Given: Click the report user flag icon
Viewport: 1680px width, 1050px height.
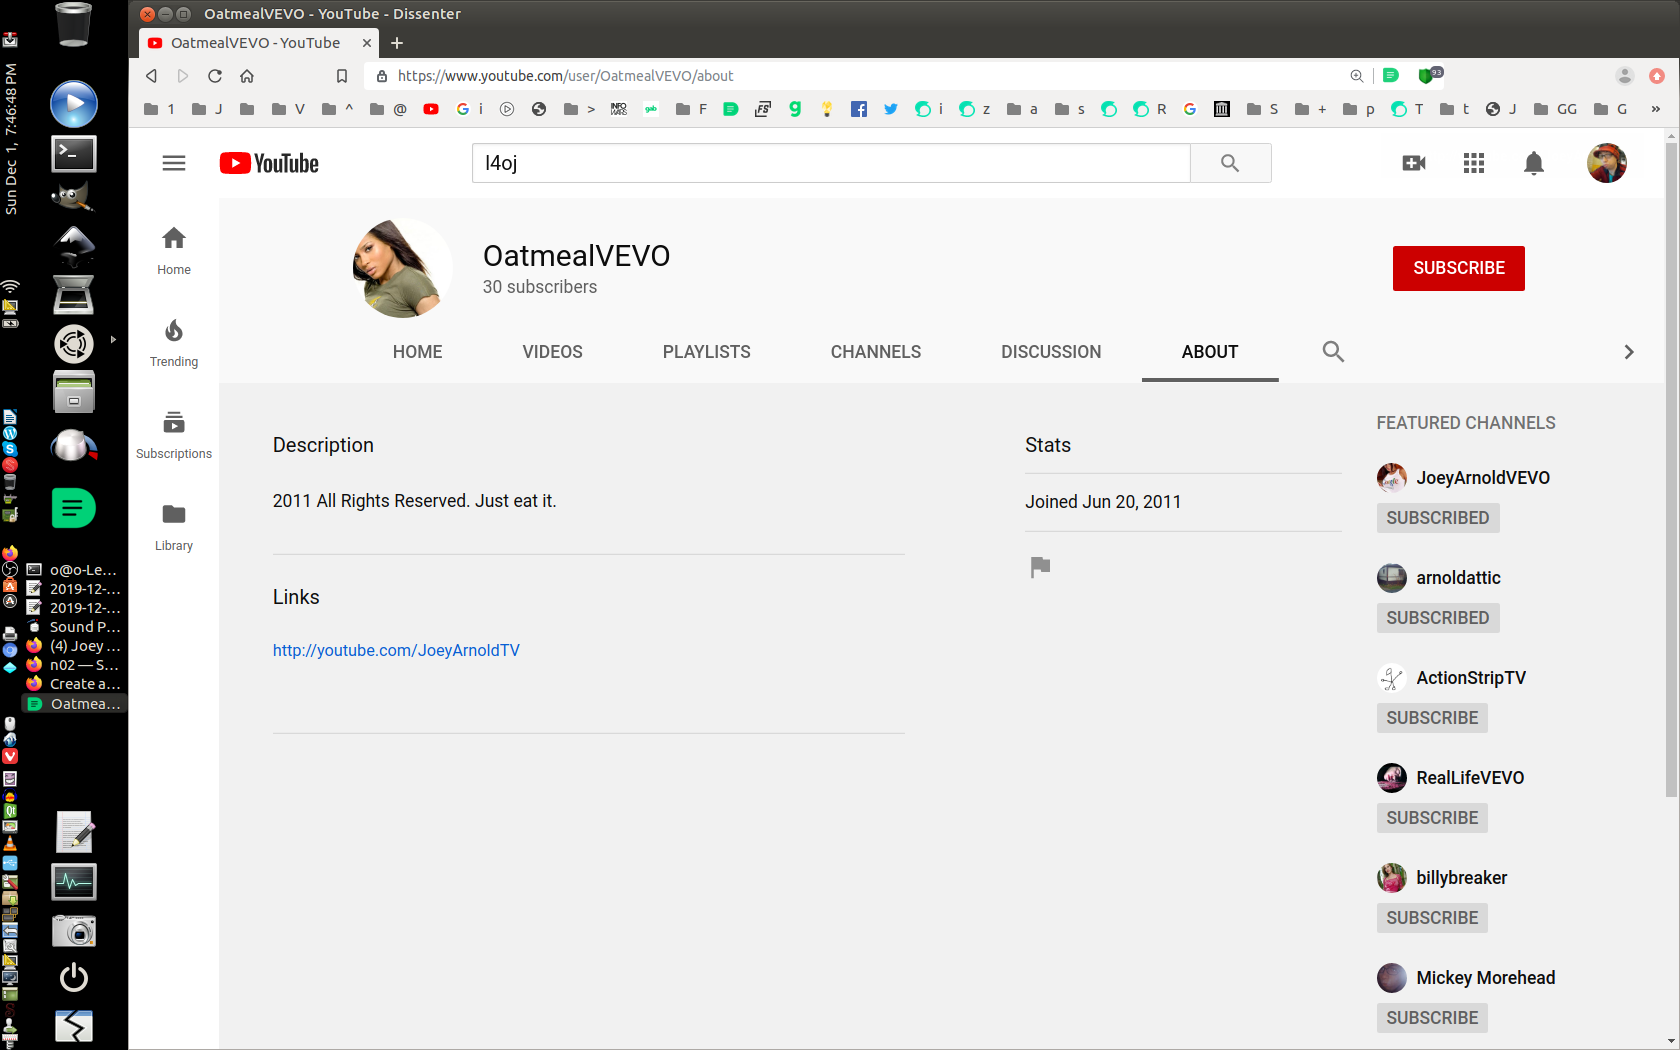Looking at the screenshot, I should (x=1040, y=567).
